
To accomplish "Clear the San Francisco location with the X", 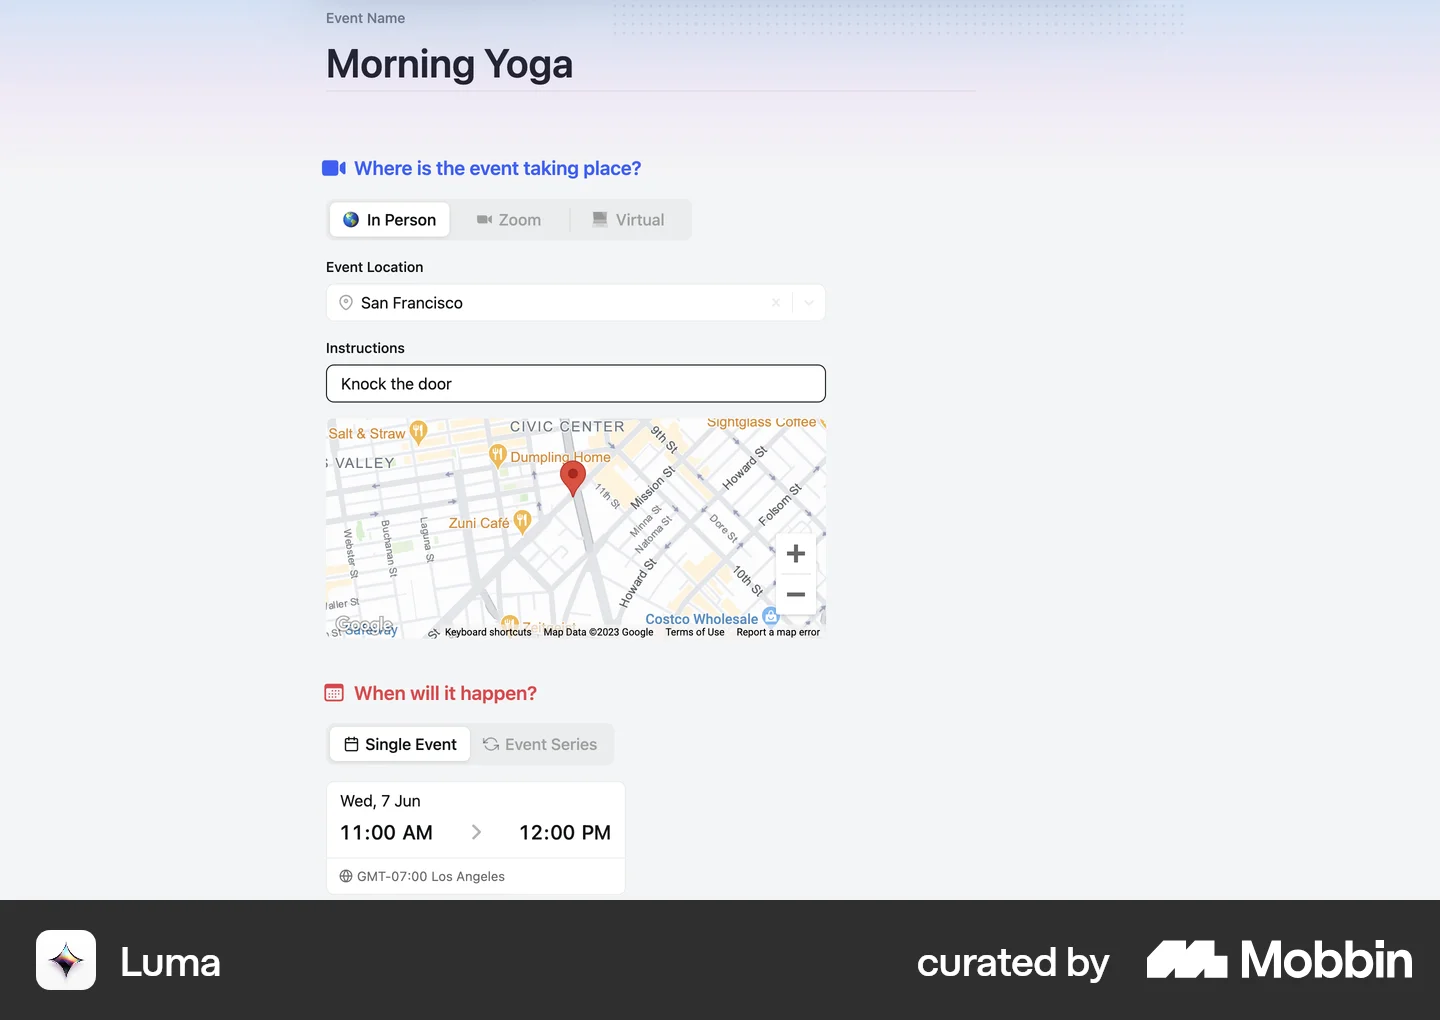I will coord(776,303).
